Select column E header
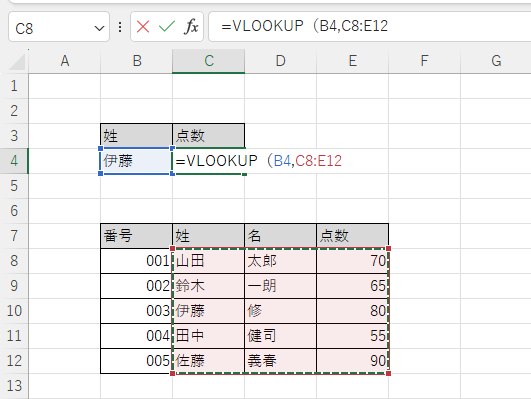 tap(353, 61)
